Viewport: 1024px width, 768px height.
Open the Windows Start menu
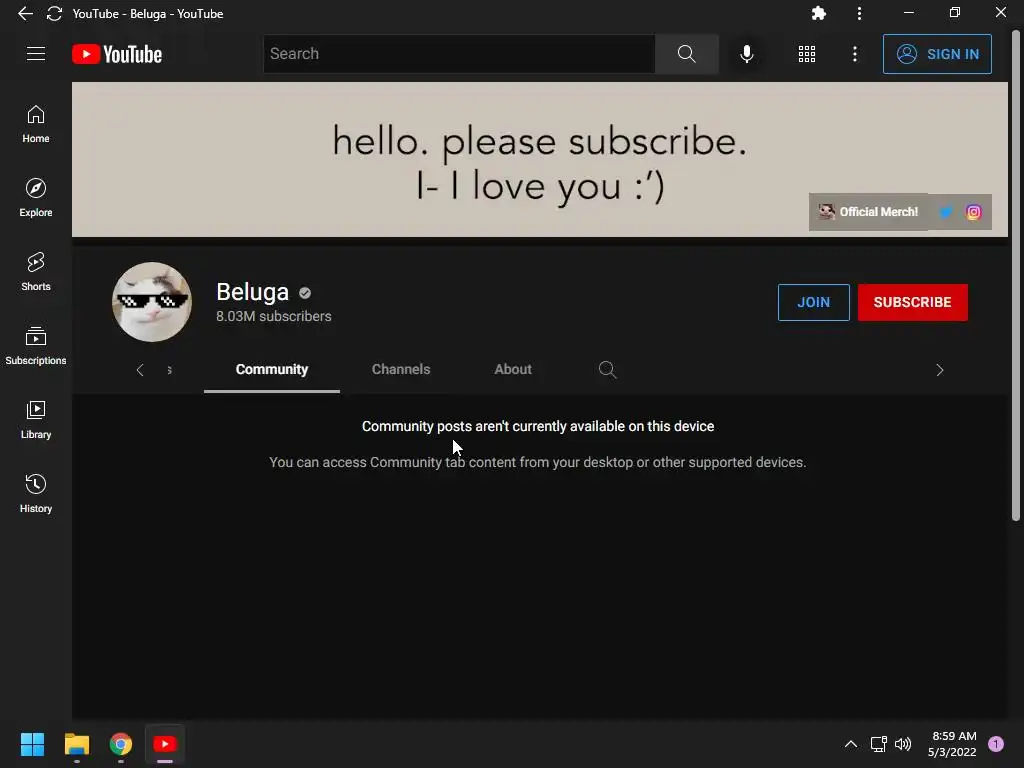click(32, 744)
